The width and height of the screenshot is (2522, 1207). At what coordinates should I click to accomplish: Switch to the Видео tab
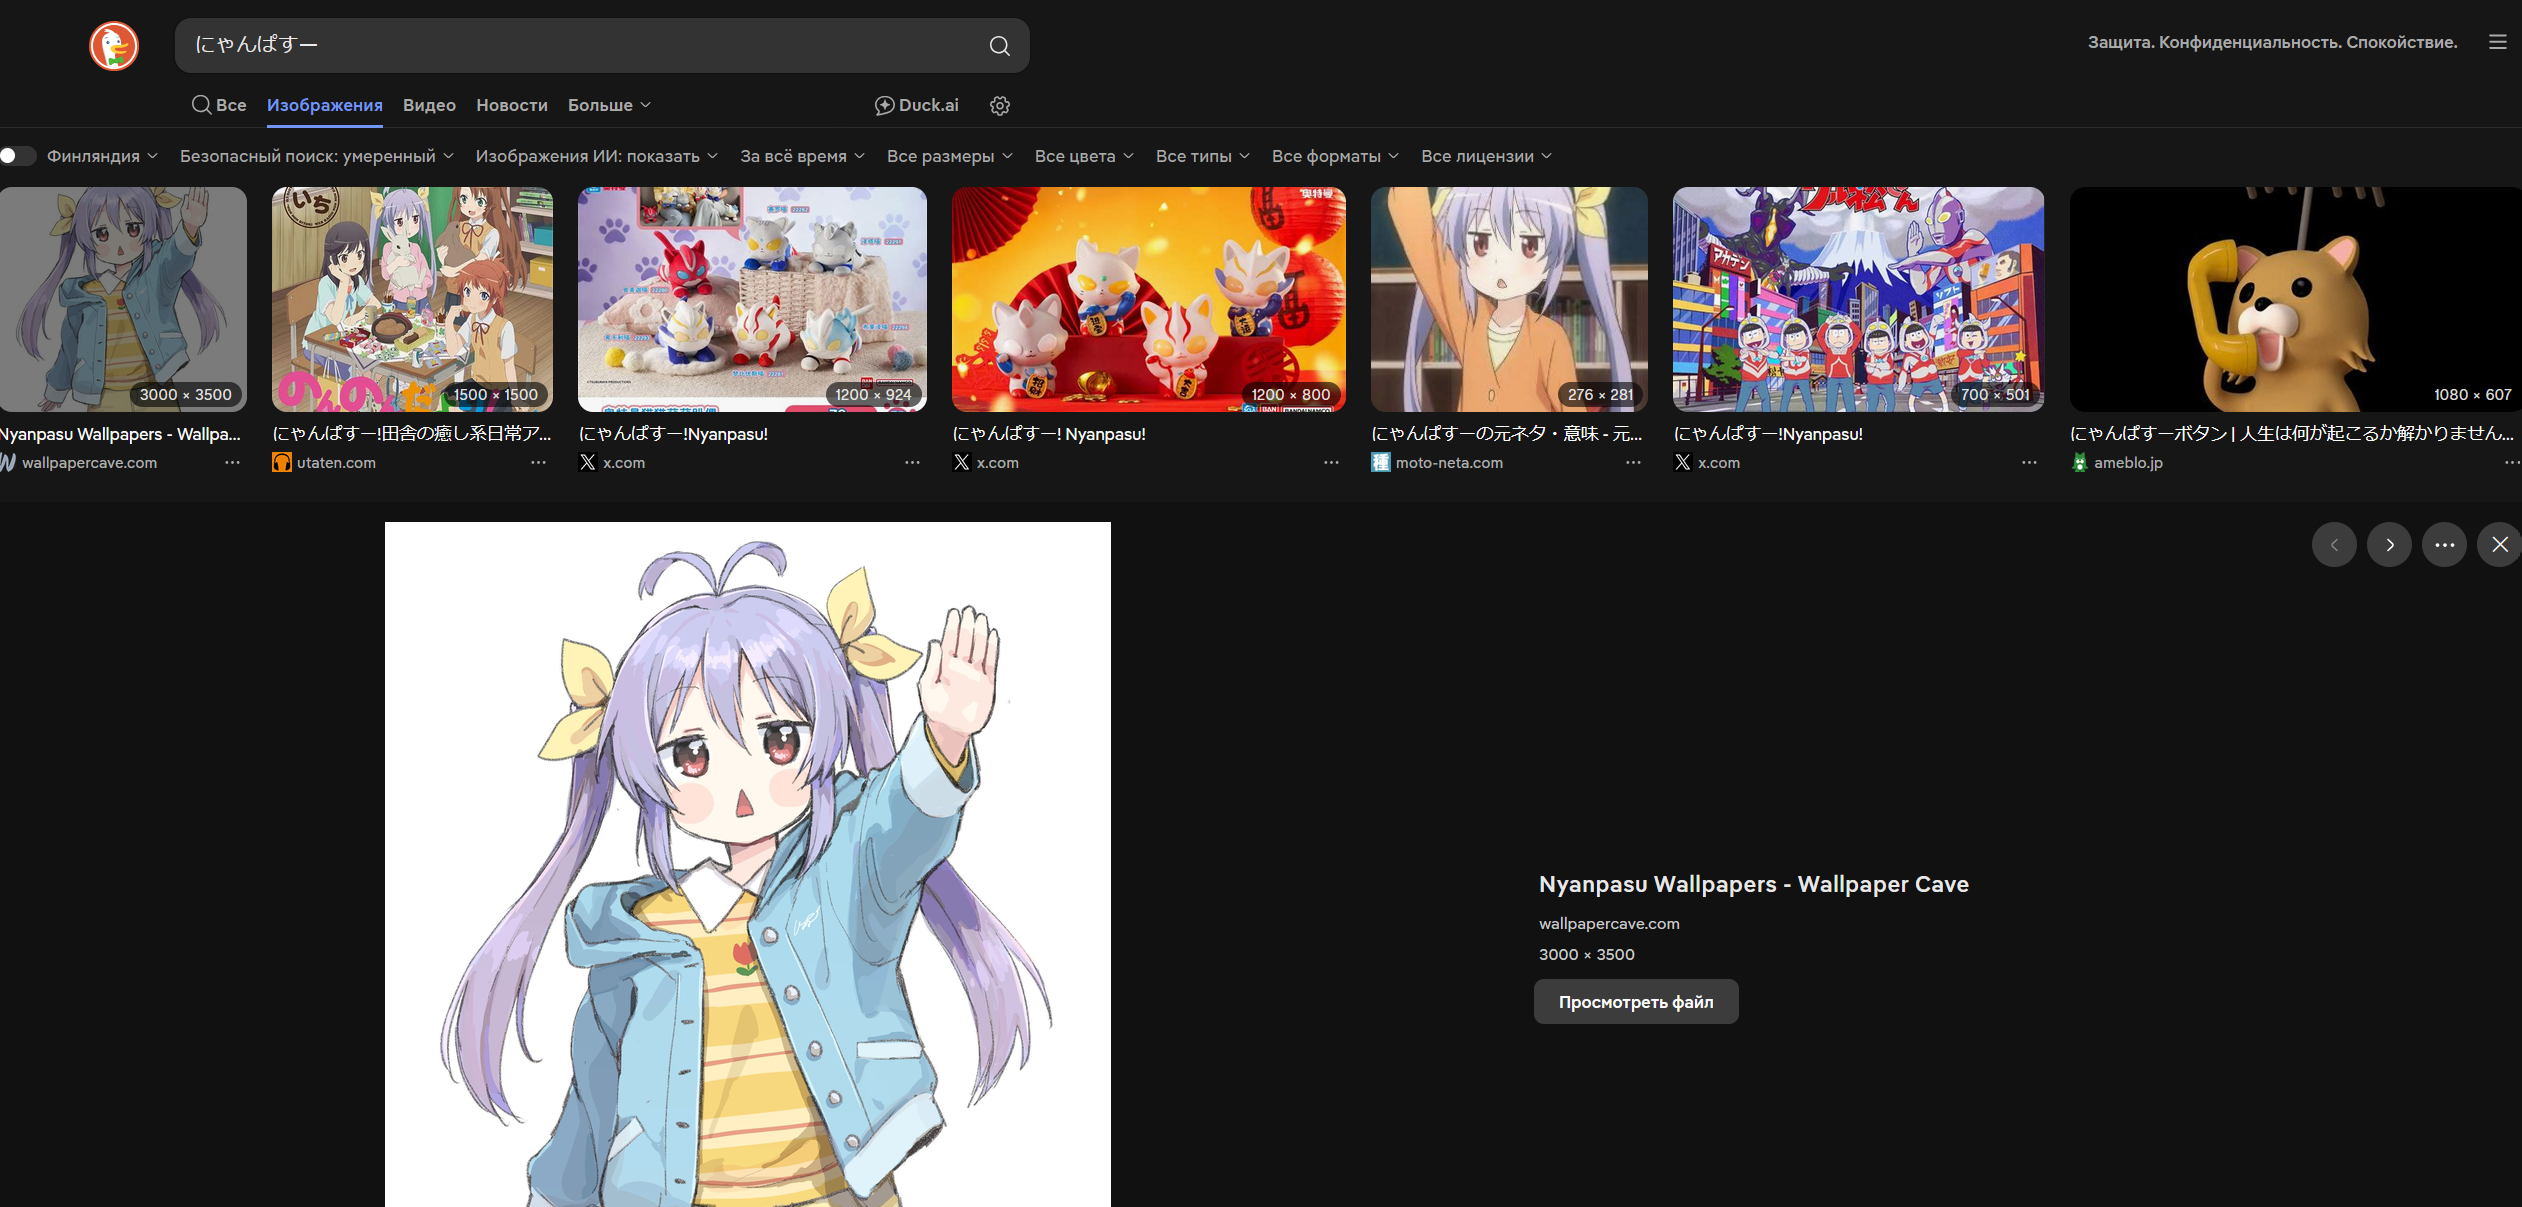point(429,105)
